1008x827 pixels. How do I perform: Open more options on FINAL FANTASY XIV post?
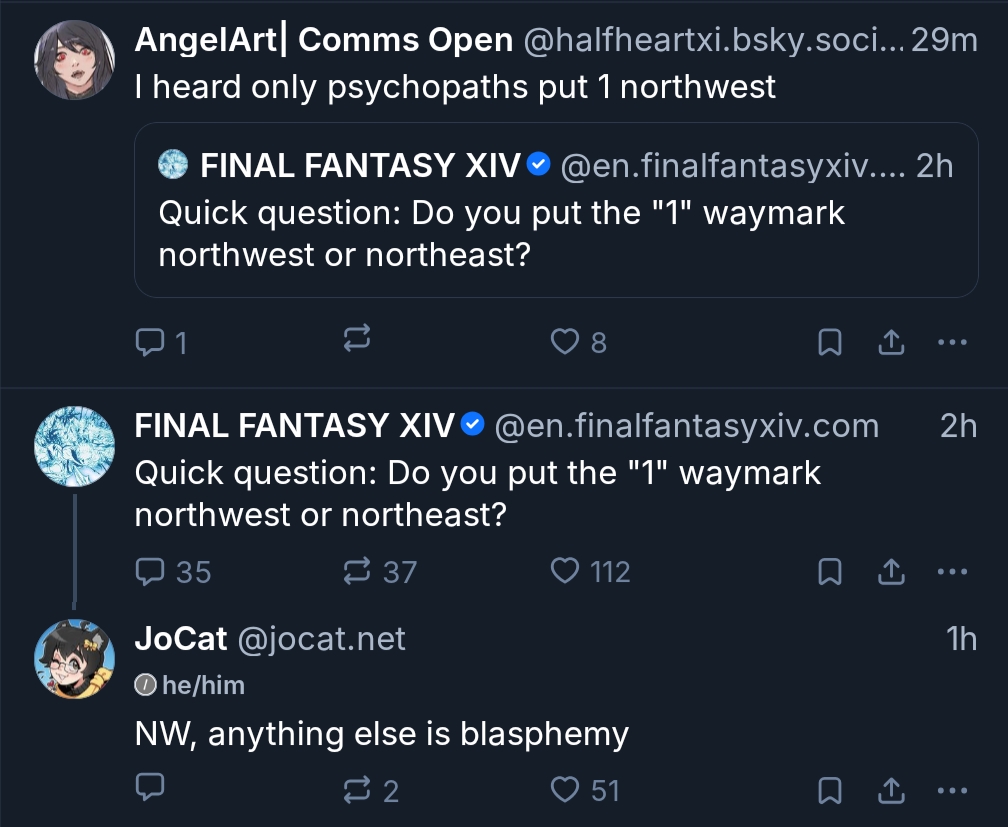pyautogui.click(x=952, y=572)
